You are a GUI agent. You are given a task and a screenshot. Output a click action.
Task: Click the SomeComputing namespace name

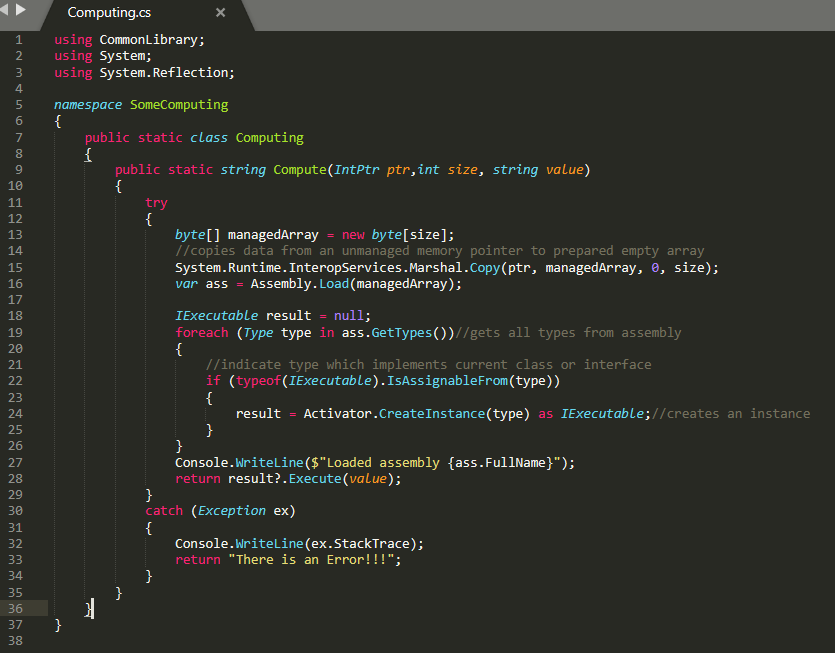[x=179, y=105]
